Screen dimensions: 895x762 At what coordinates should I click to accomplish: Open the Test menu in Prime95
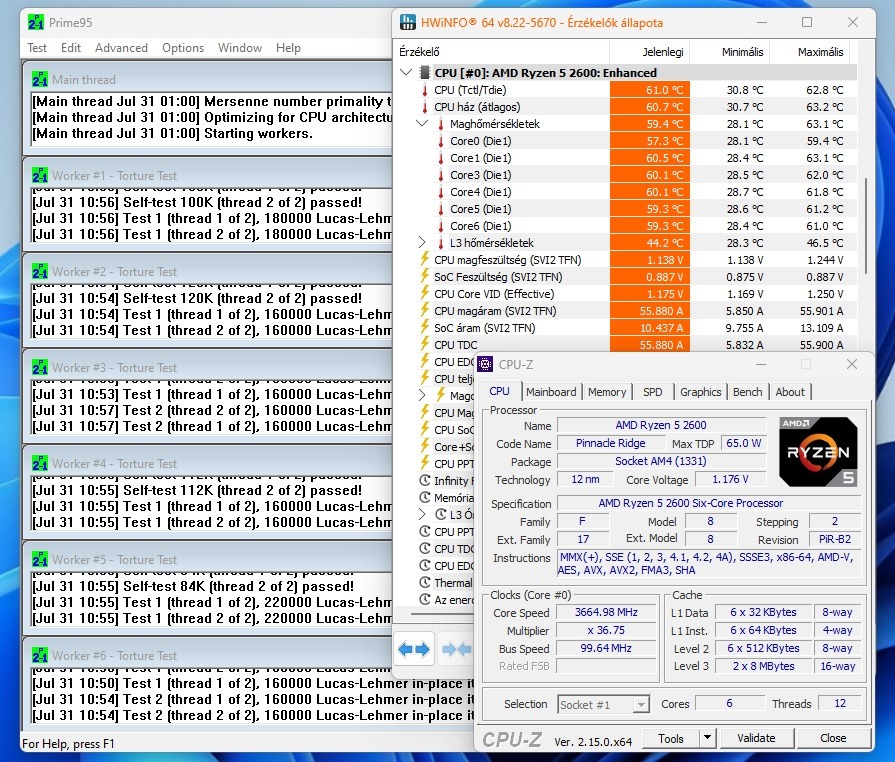[37, 48]
